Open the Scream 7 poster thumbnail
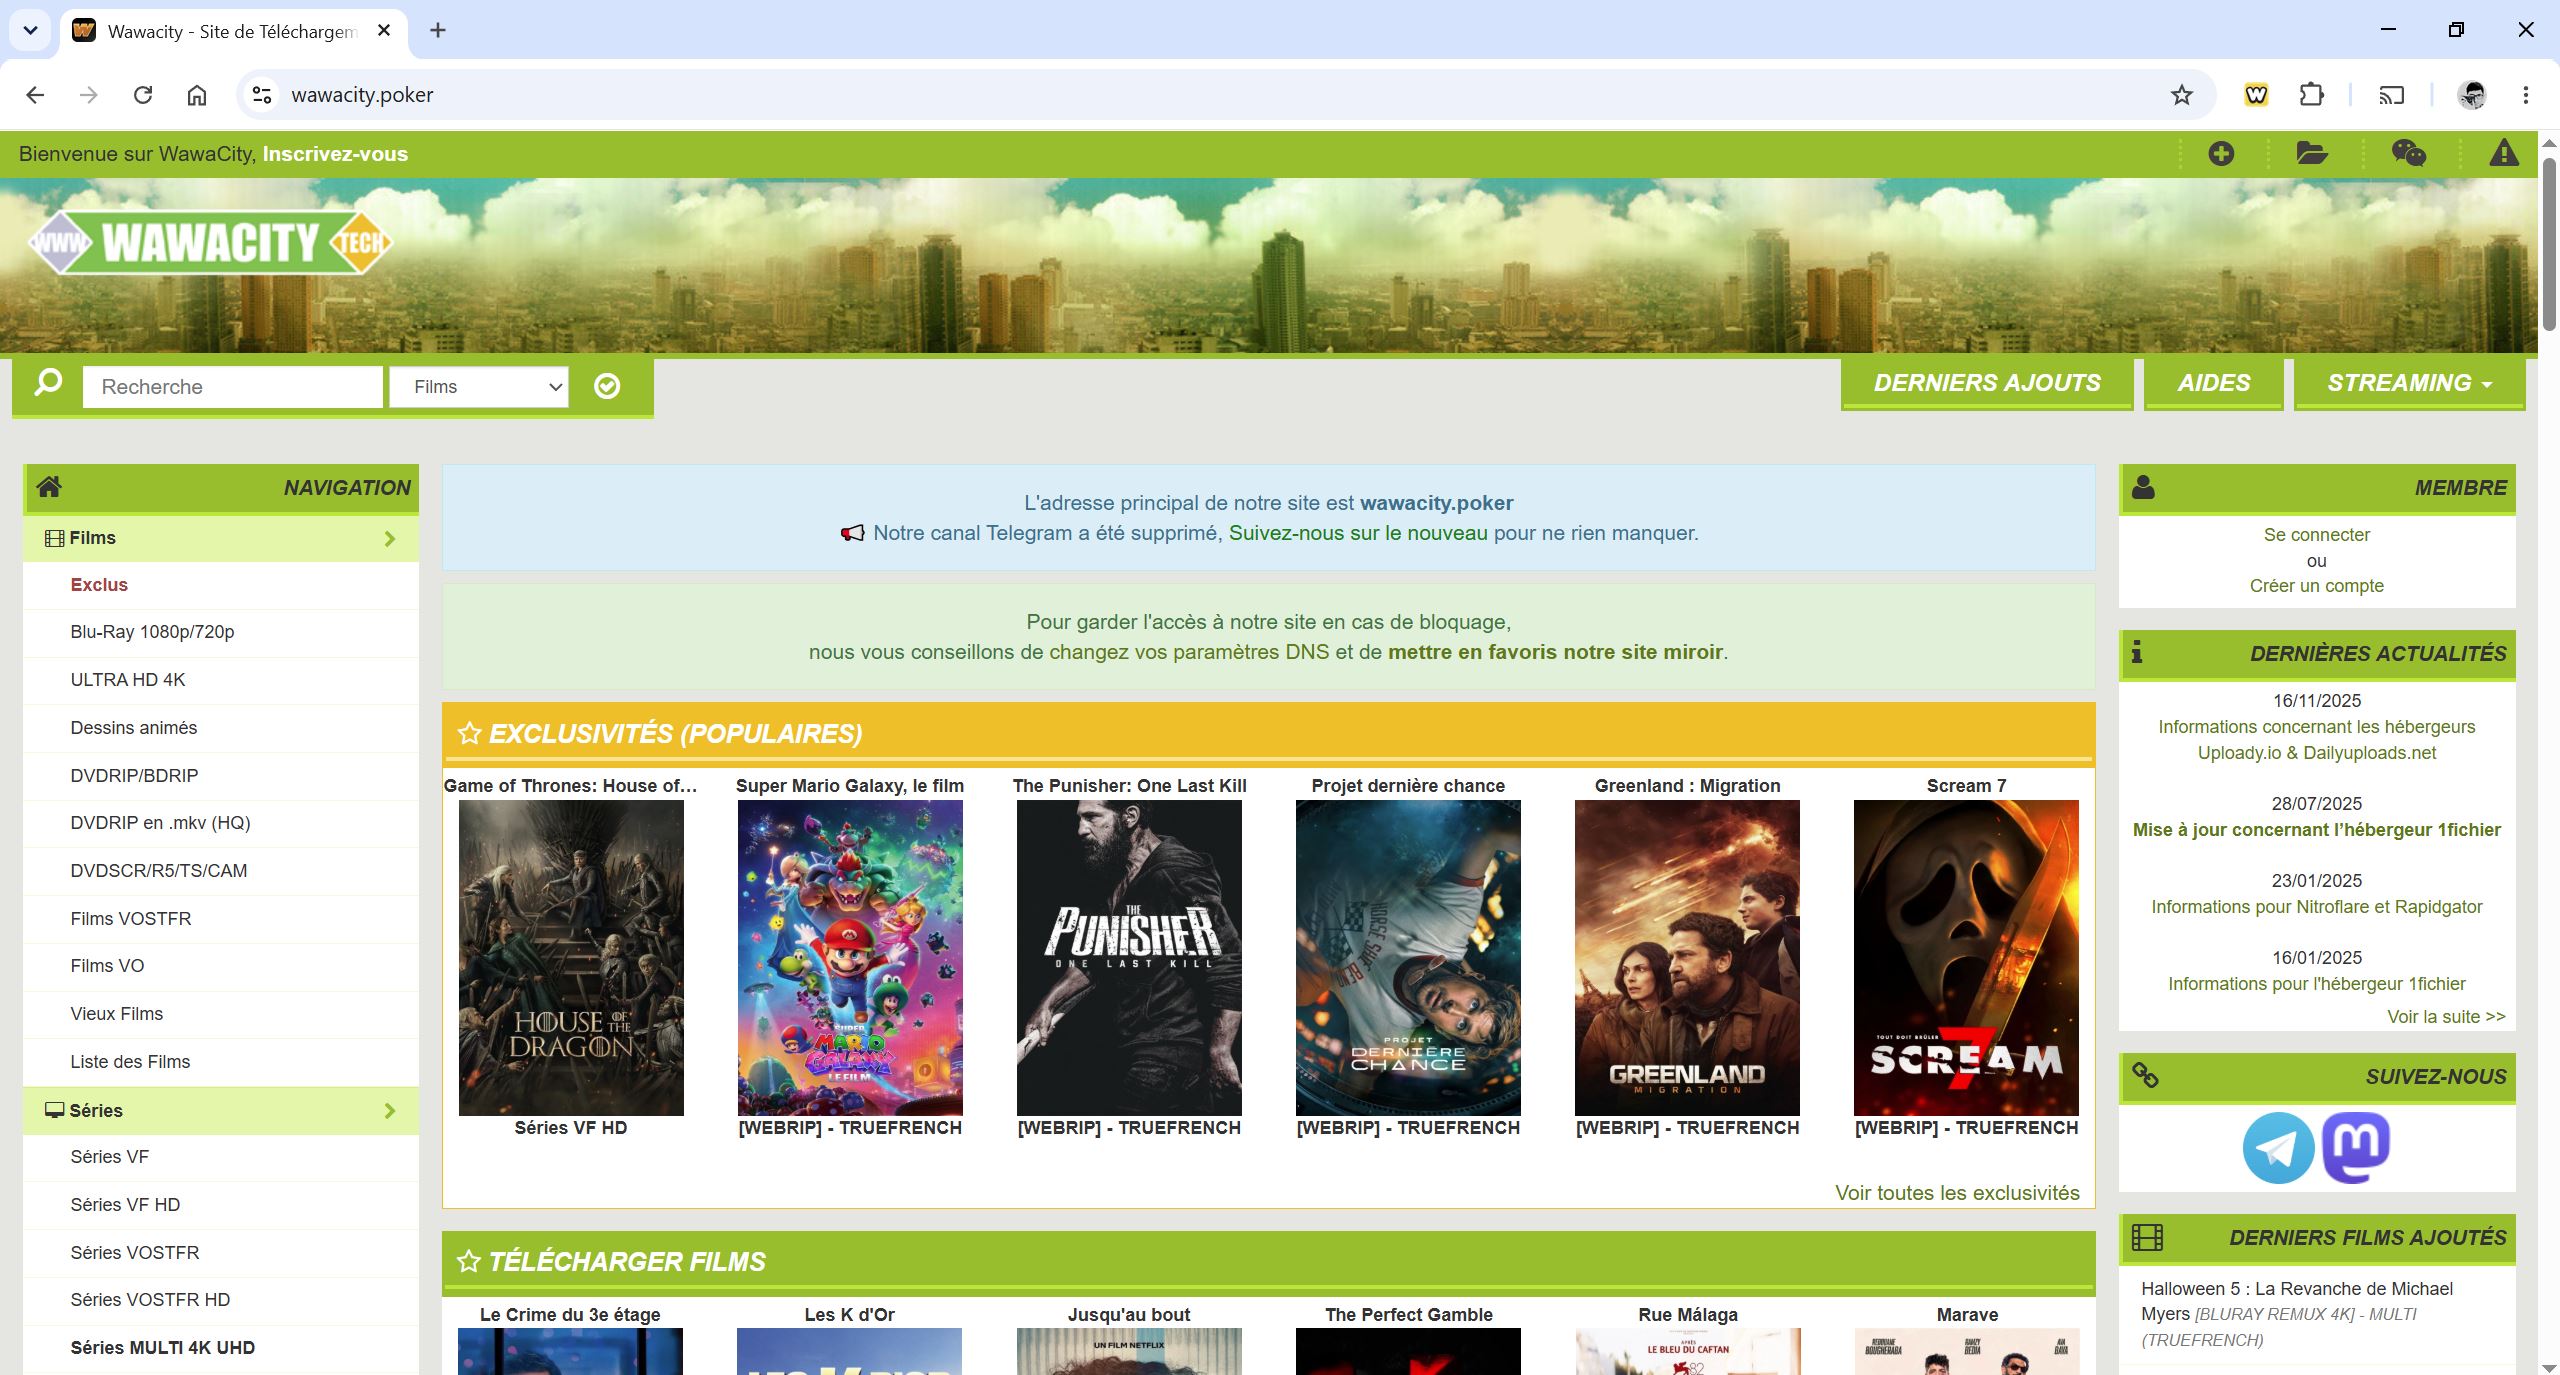The height and width of the screenshot is (1375, 2560). (x=1966, y=958)
